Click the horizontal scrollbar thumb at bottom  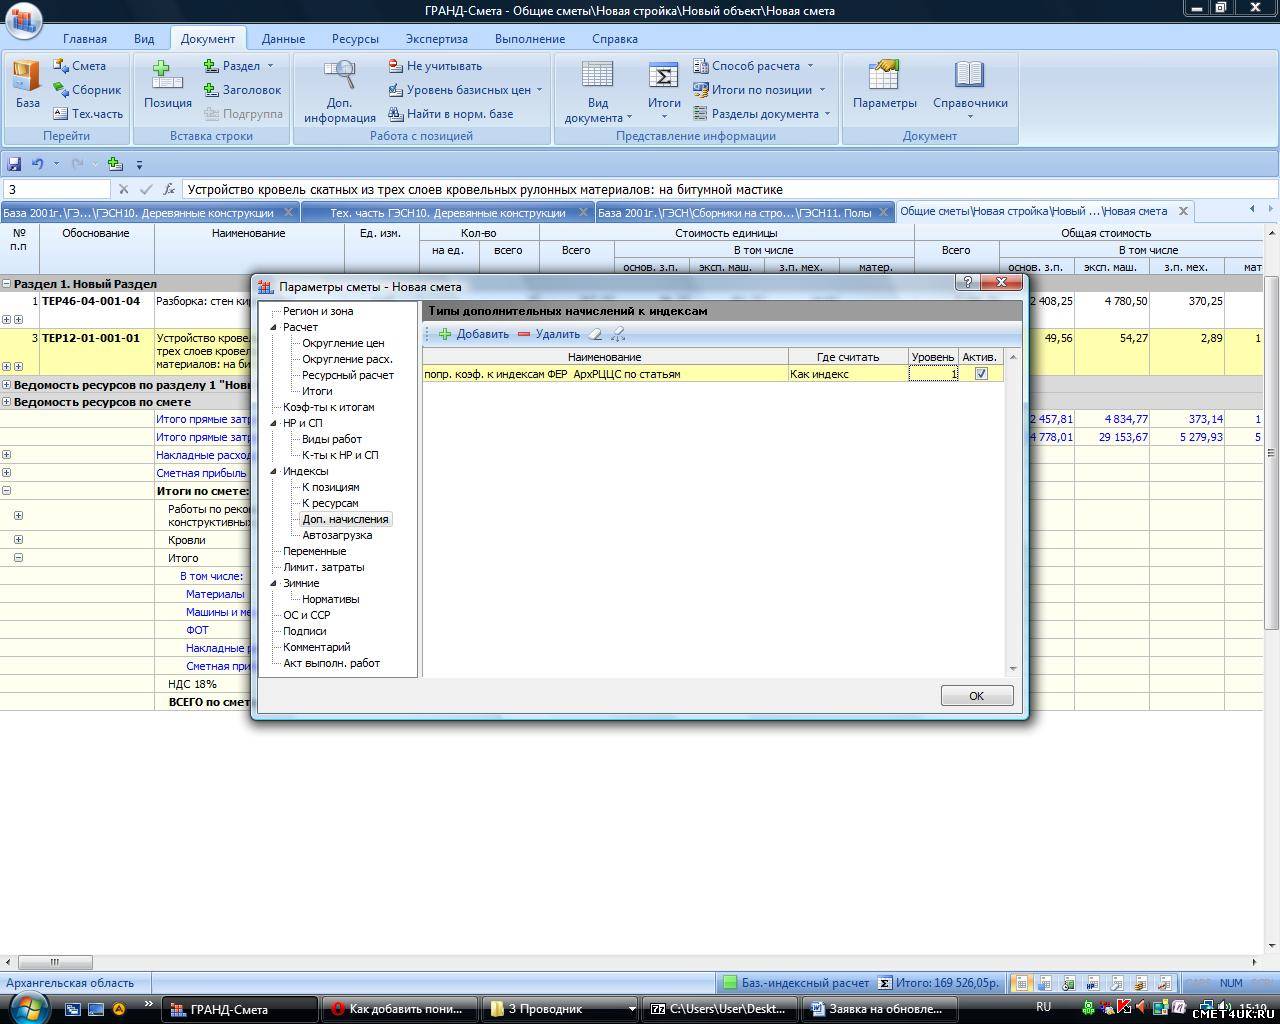click(54, 962)
